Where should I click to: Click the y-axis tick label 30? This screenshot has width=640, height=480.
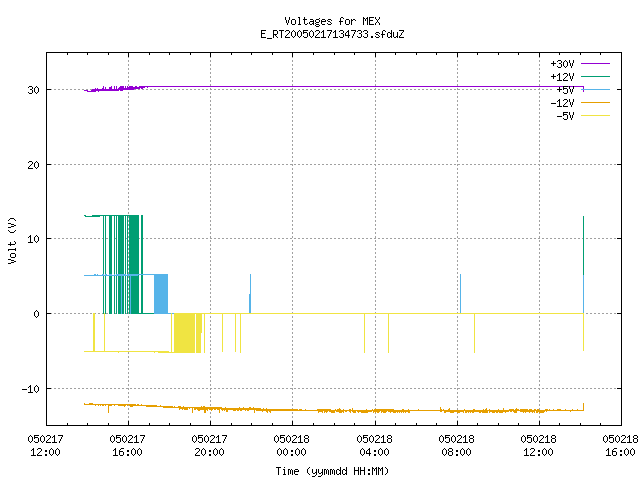33,90
